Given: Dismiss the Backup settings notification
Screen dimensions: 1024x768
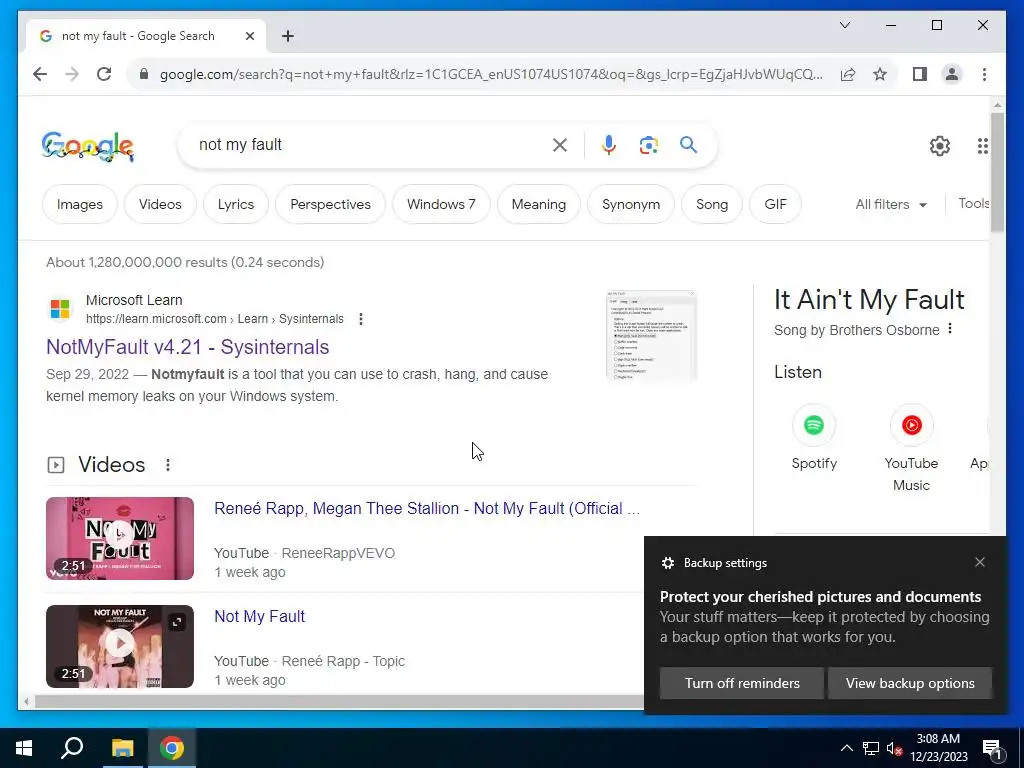Looking at the screenshot, I should click(x=980, y=562).
